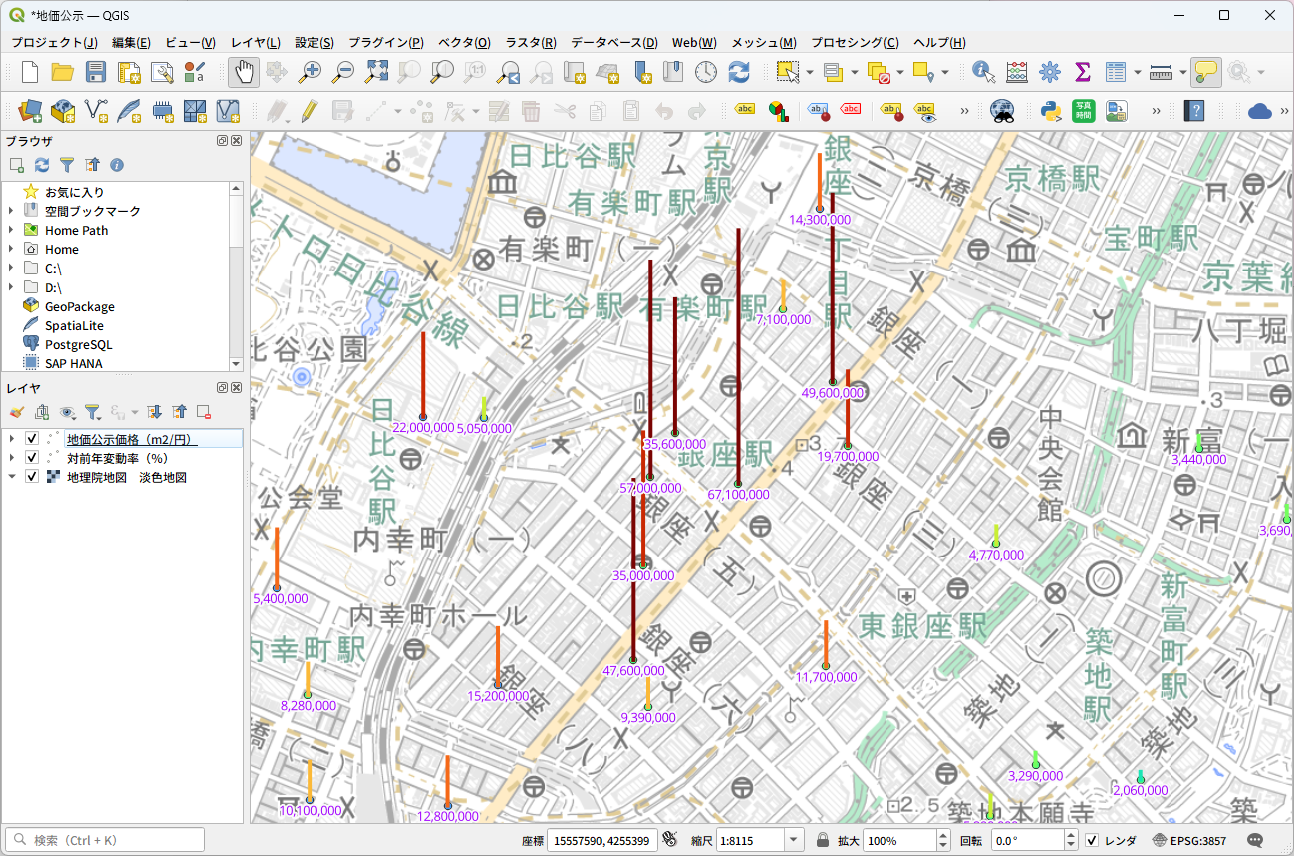Open the attribute table icon
Screen dimensions: 1294x856
coord(1116,72)
